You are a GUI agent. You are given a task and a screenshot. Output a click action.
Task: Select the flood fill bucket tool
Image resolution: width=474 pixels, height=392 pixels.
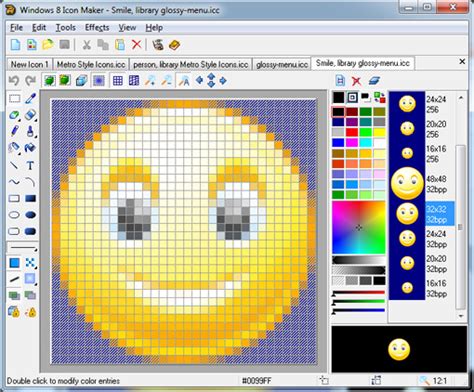tap(30, 147)
